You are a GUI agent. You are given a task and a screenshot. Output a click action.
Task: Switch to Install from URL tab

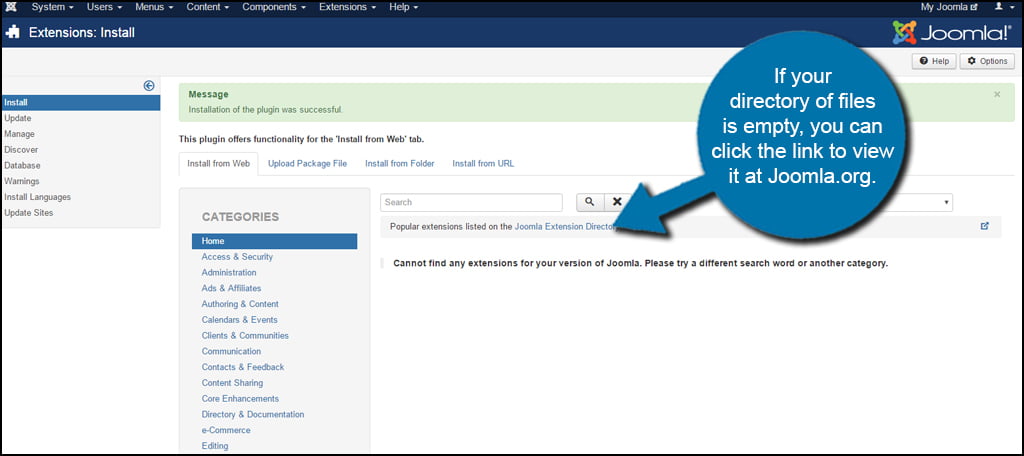[483, 164]
